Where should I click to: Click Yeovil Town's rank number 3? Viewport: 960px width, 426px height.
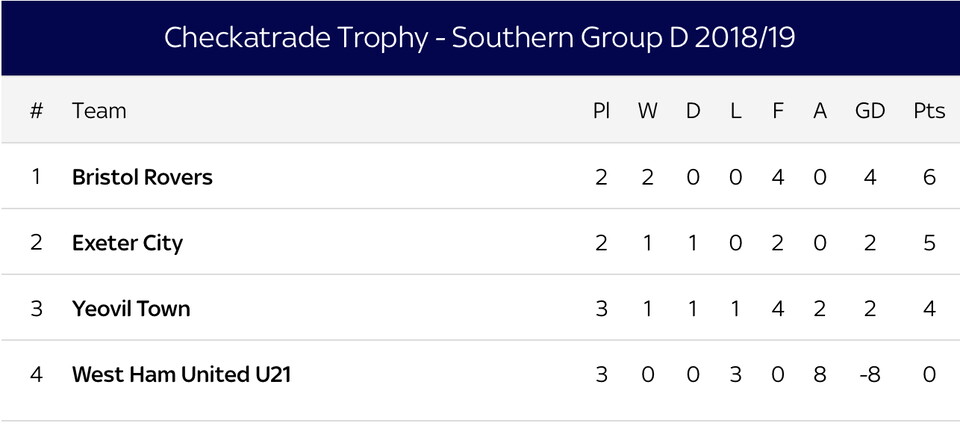[x=37, y=309]
